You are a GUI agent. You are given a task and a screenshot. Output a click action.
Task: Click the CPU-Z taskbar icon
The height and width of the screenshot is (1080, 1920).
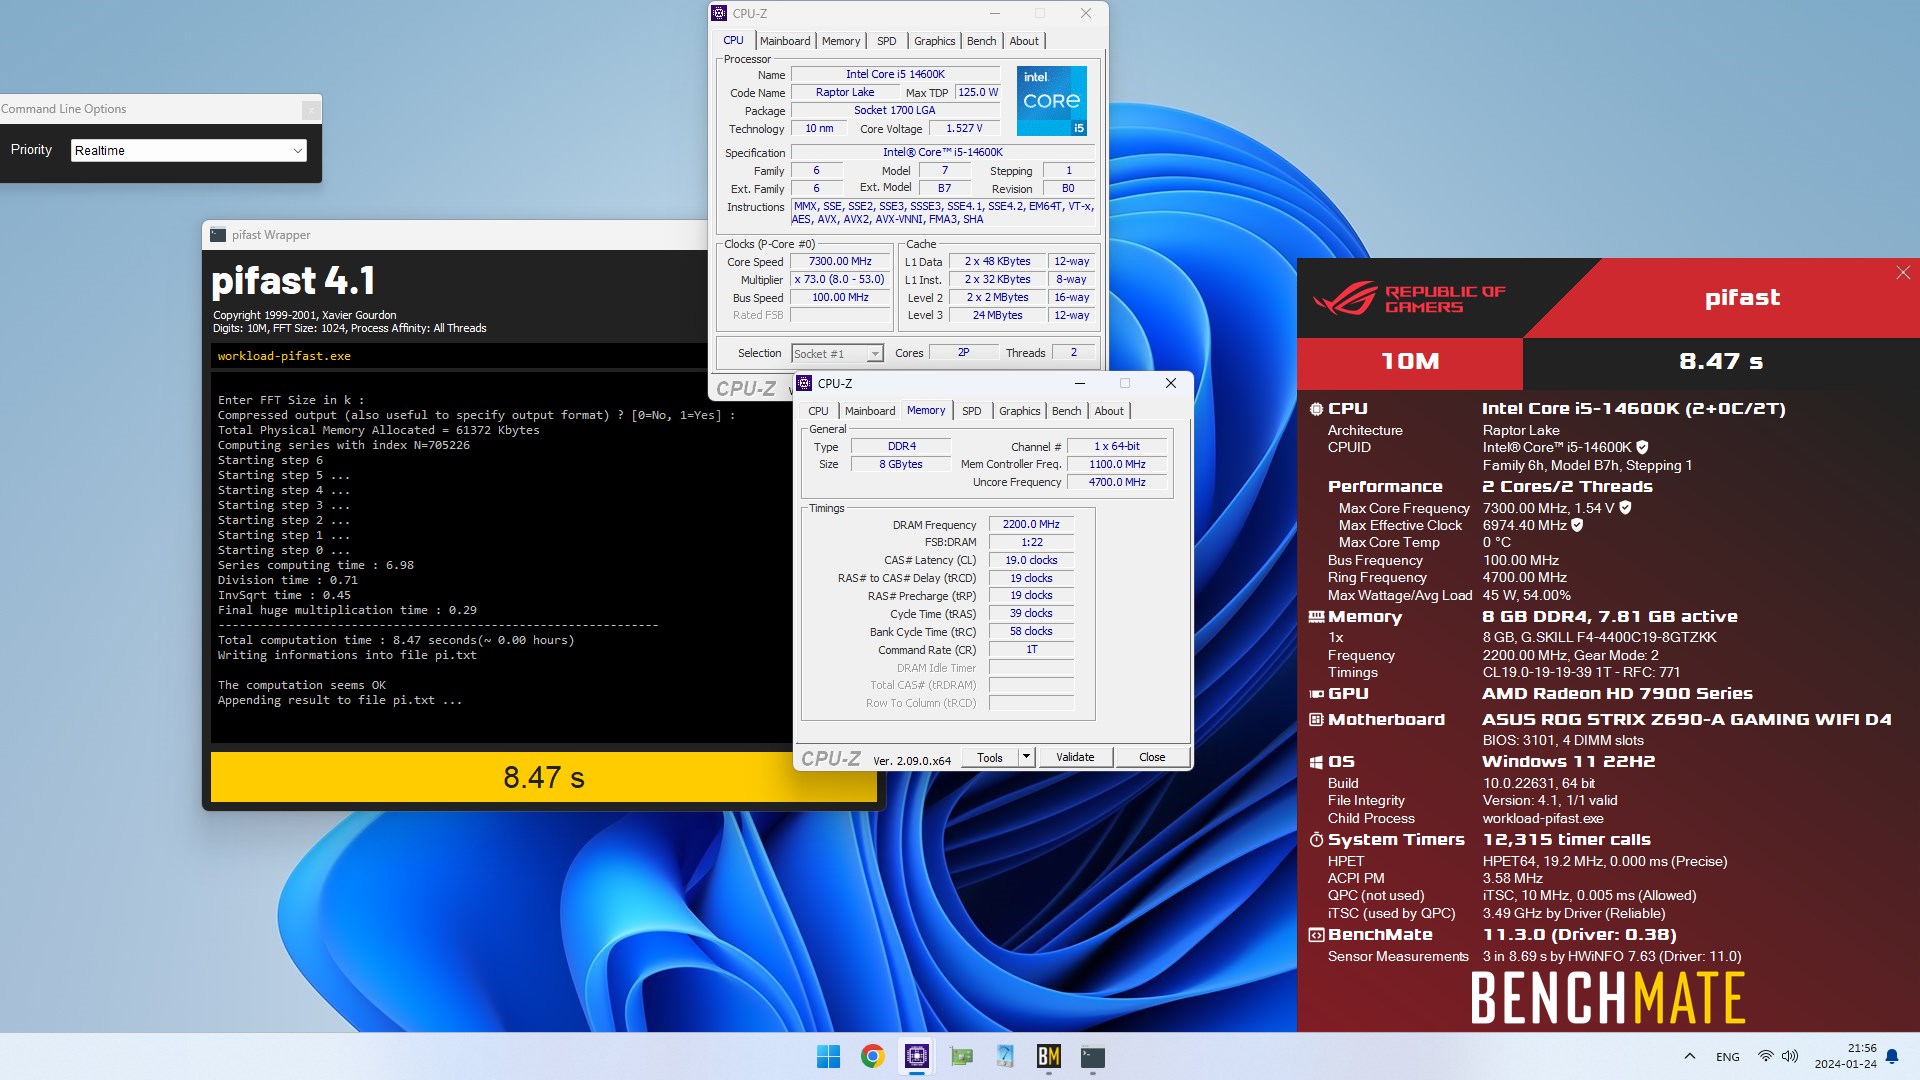click(916, 1056)
